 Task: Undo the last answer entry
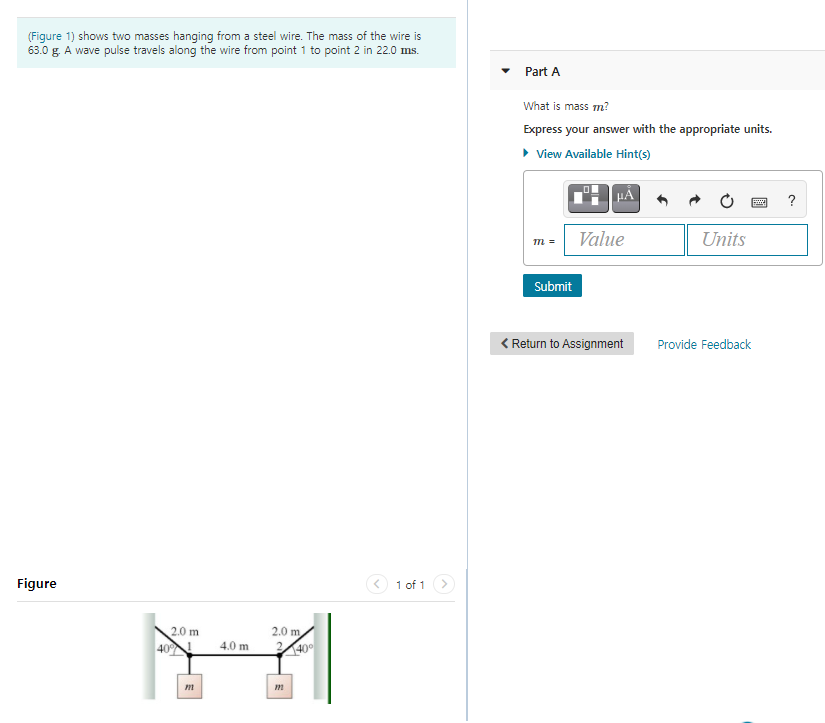[661, 200]
